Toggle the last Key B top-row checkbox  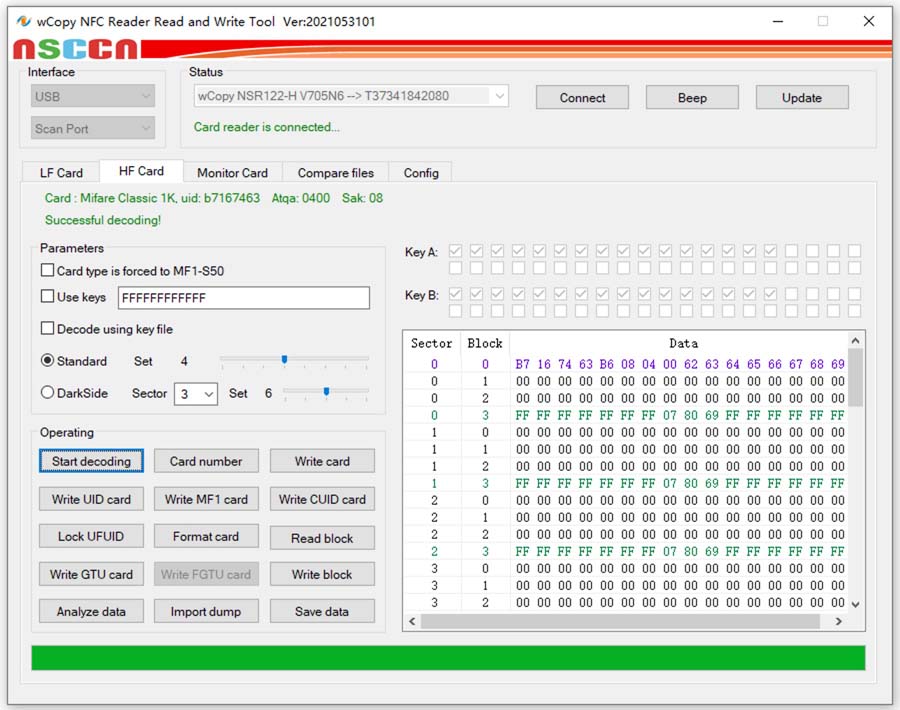click(854, 294)
